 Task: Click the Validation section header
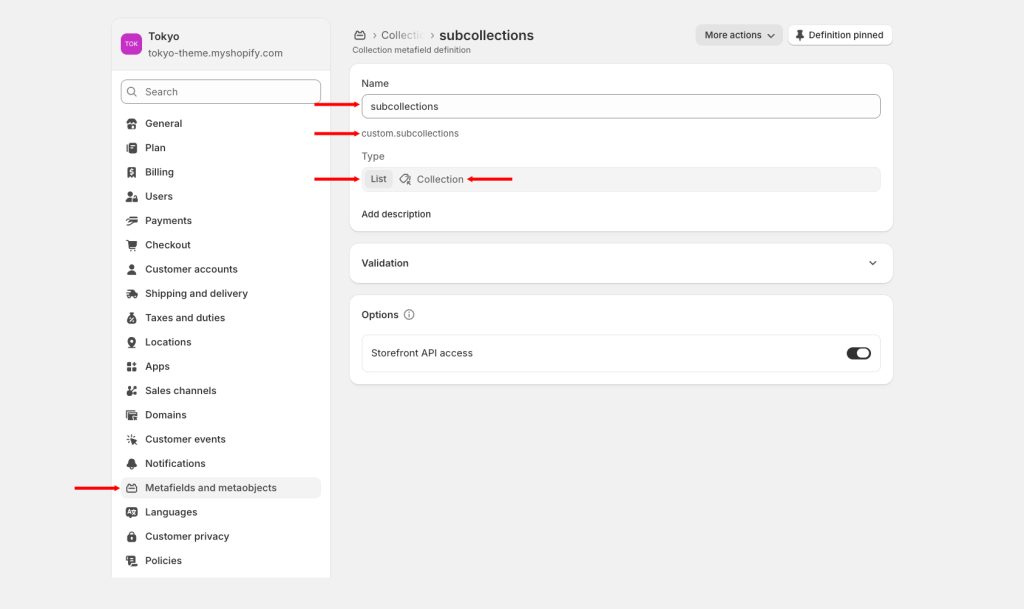pyautogui.click(x=620, y=263)
